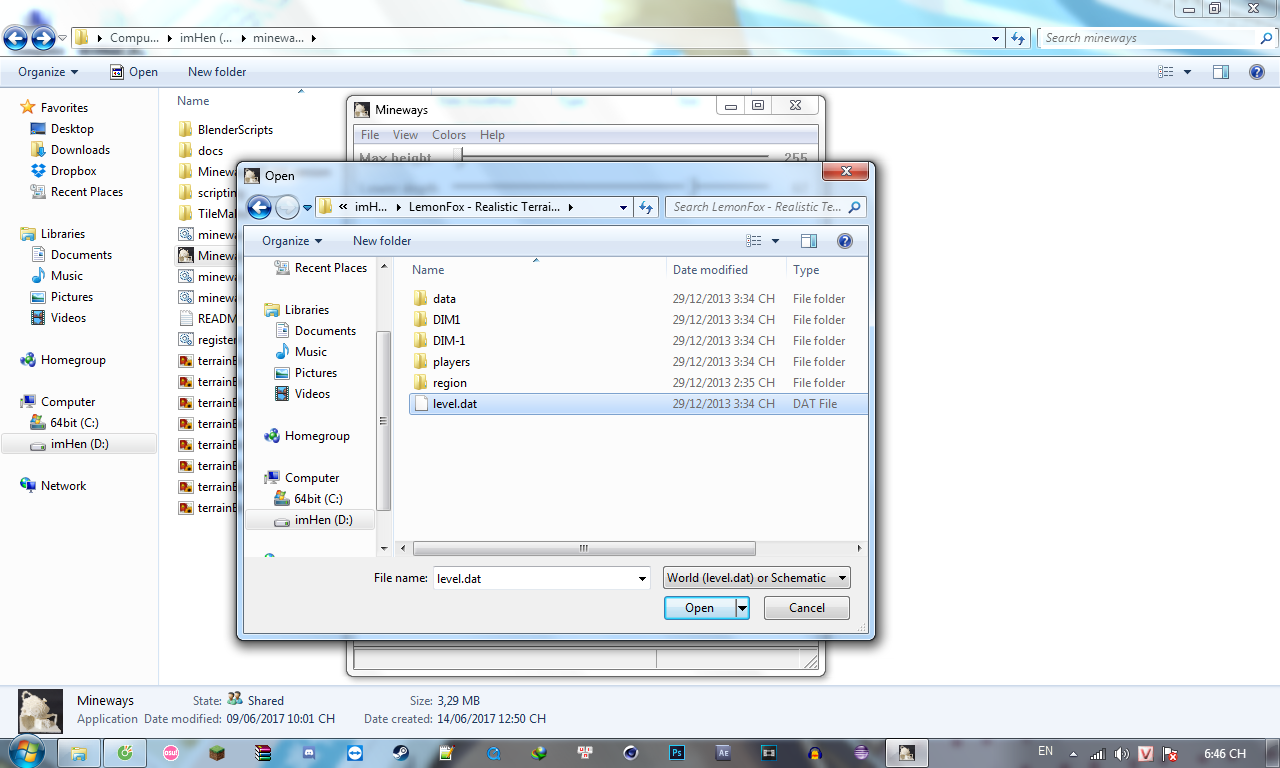Sort by Name column in the Open dialog
1280x768 pixels.
(536, 270)
